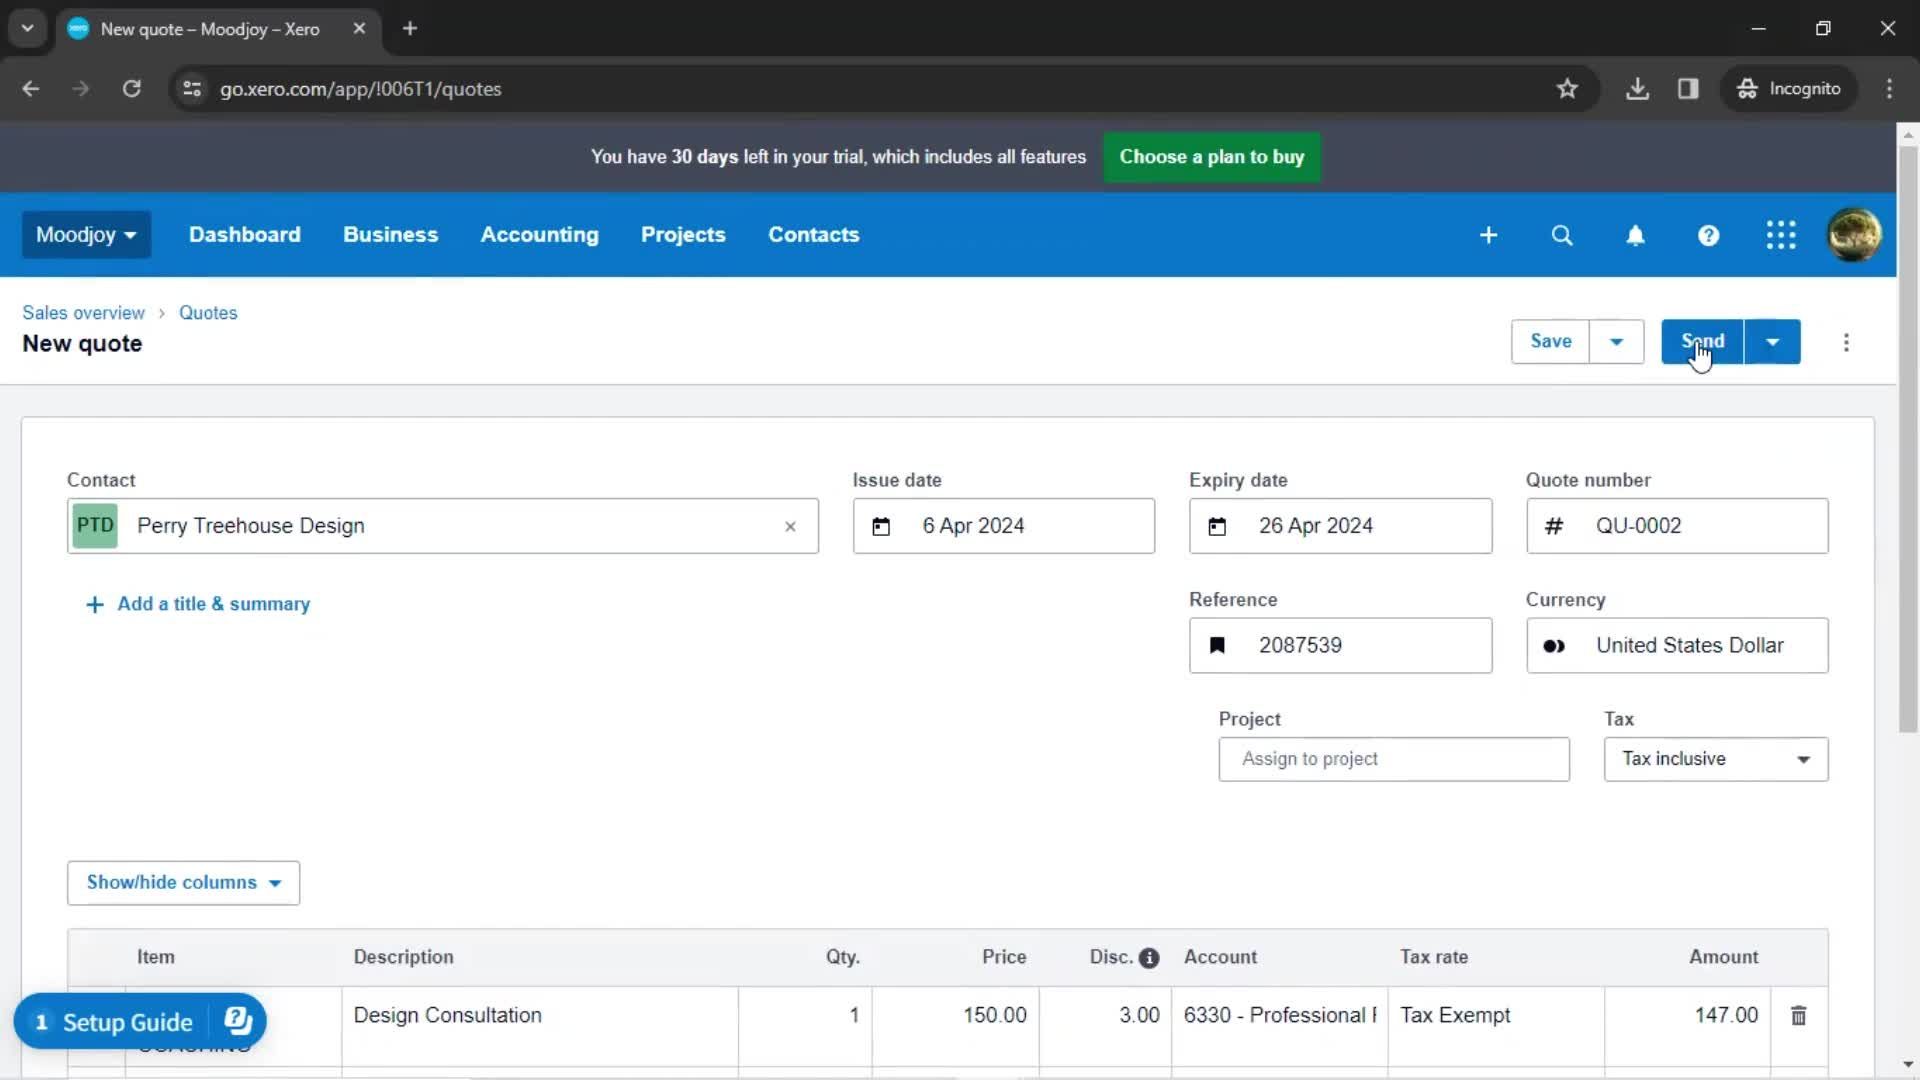This screenshot has height=1080, width=1920.
Task: Open notifications bell icon
Action: click(1635, 235)
